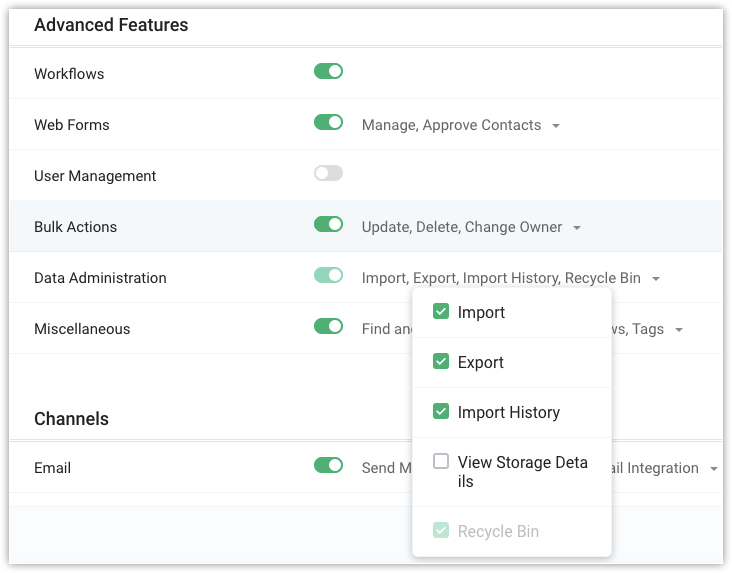Select the Import History menu entry label
This screenshot has height=573, width=732.
point(508,412)
